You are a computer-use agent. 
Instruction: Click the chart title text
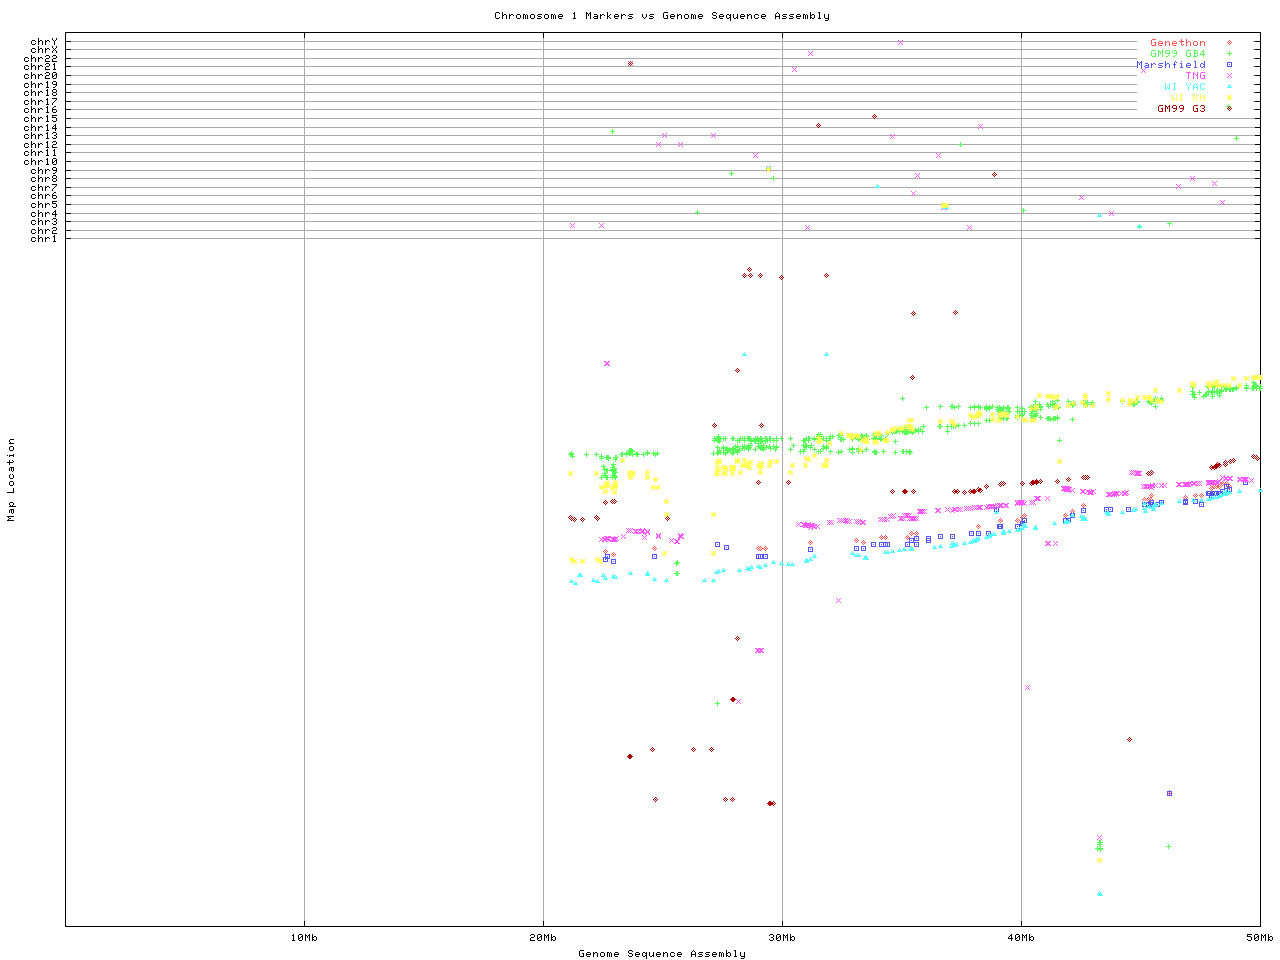click(661, 16)
